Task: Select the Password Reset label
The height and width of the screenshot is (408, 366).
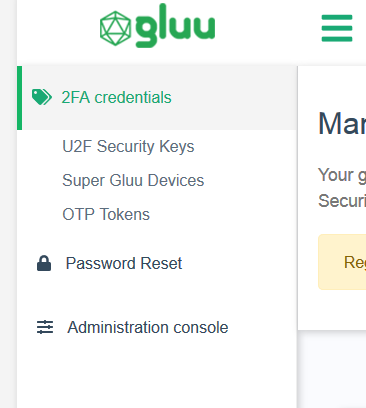Action: pyautogui.click(x=124, y=263)
